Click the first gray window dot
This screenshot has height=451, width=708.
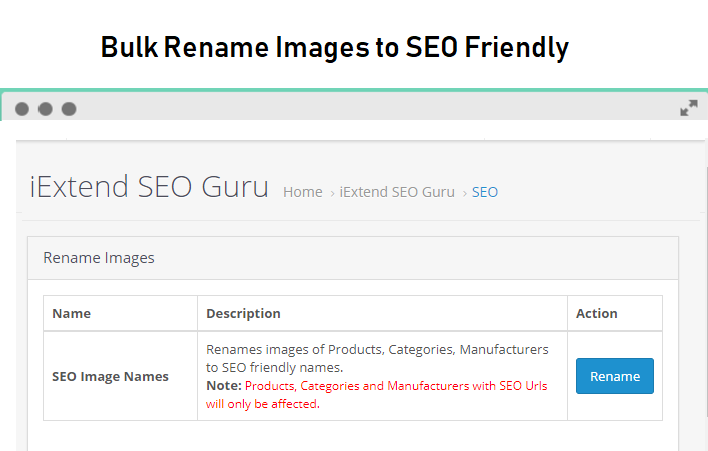pyautogui.click(x=22, y=109)
